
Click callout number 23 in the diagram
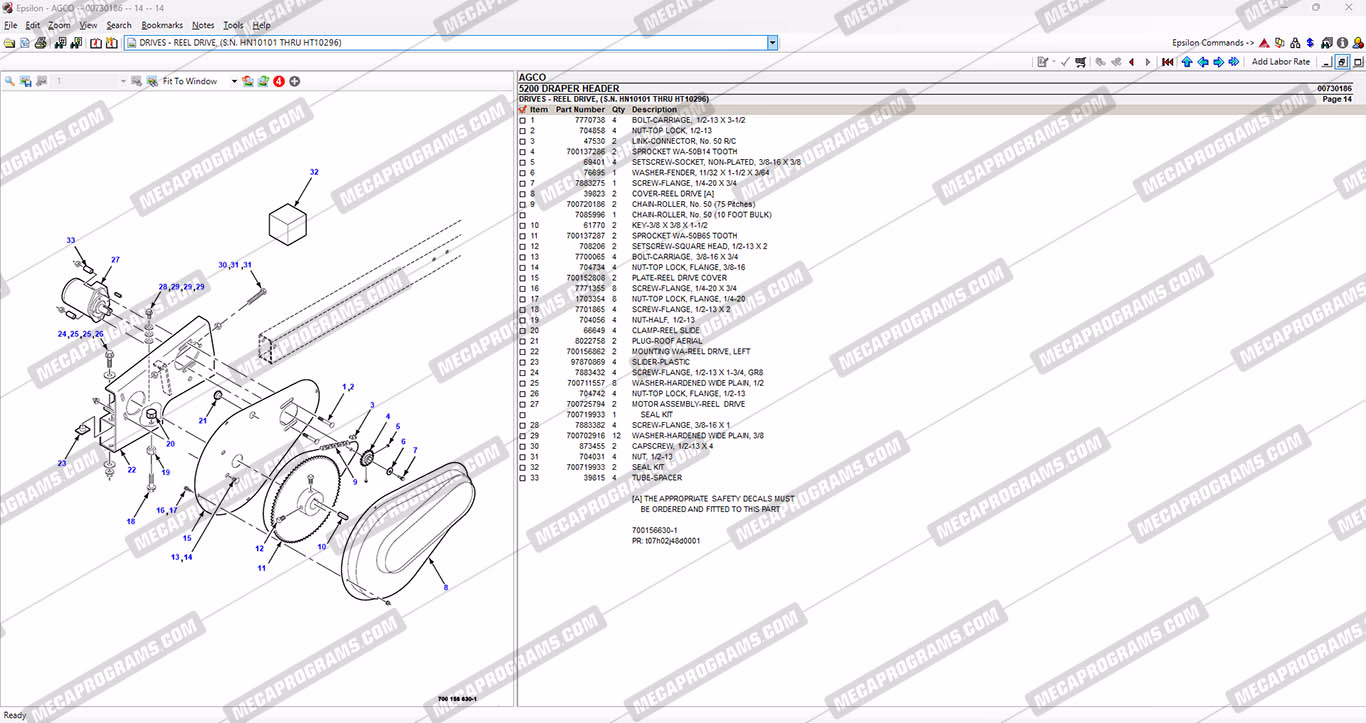tap(62, 463)
